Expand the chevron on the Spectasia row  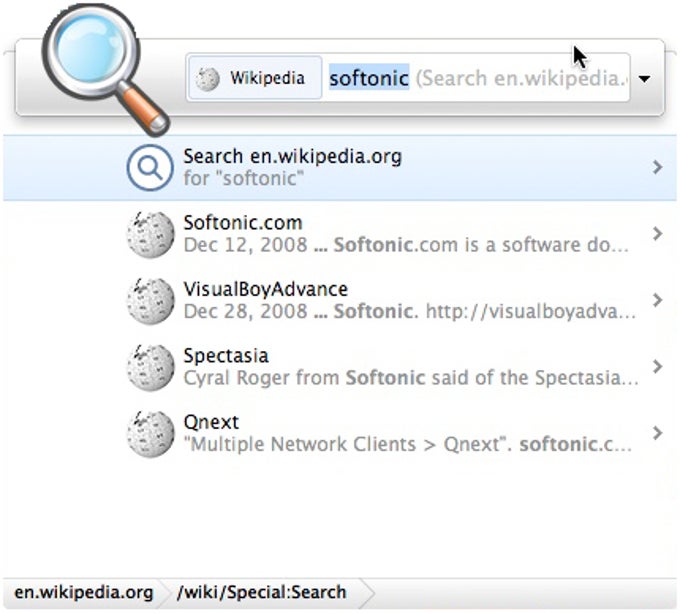click(x=657, y=366)
